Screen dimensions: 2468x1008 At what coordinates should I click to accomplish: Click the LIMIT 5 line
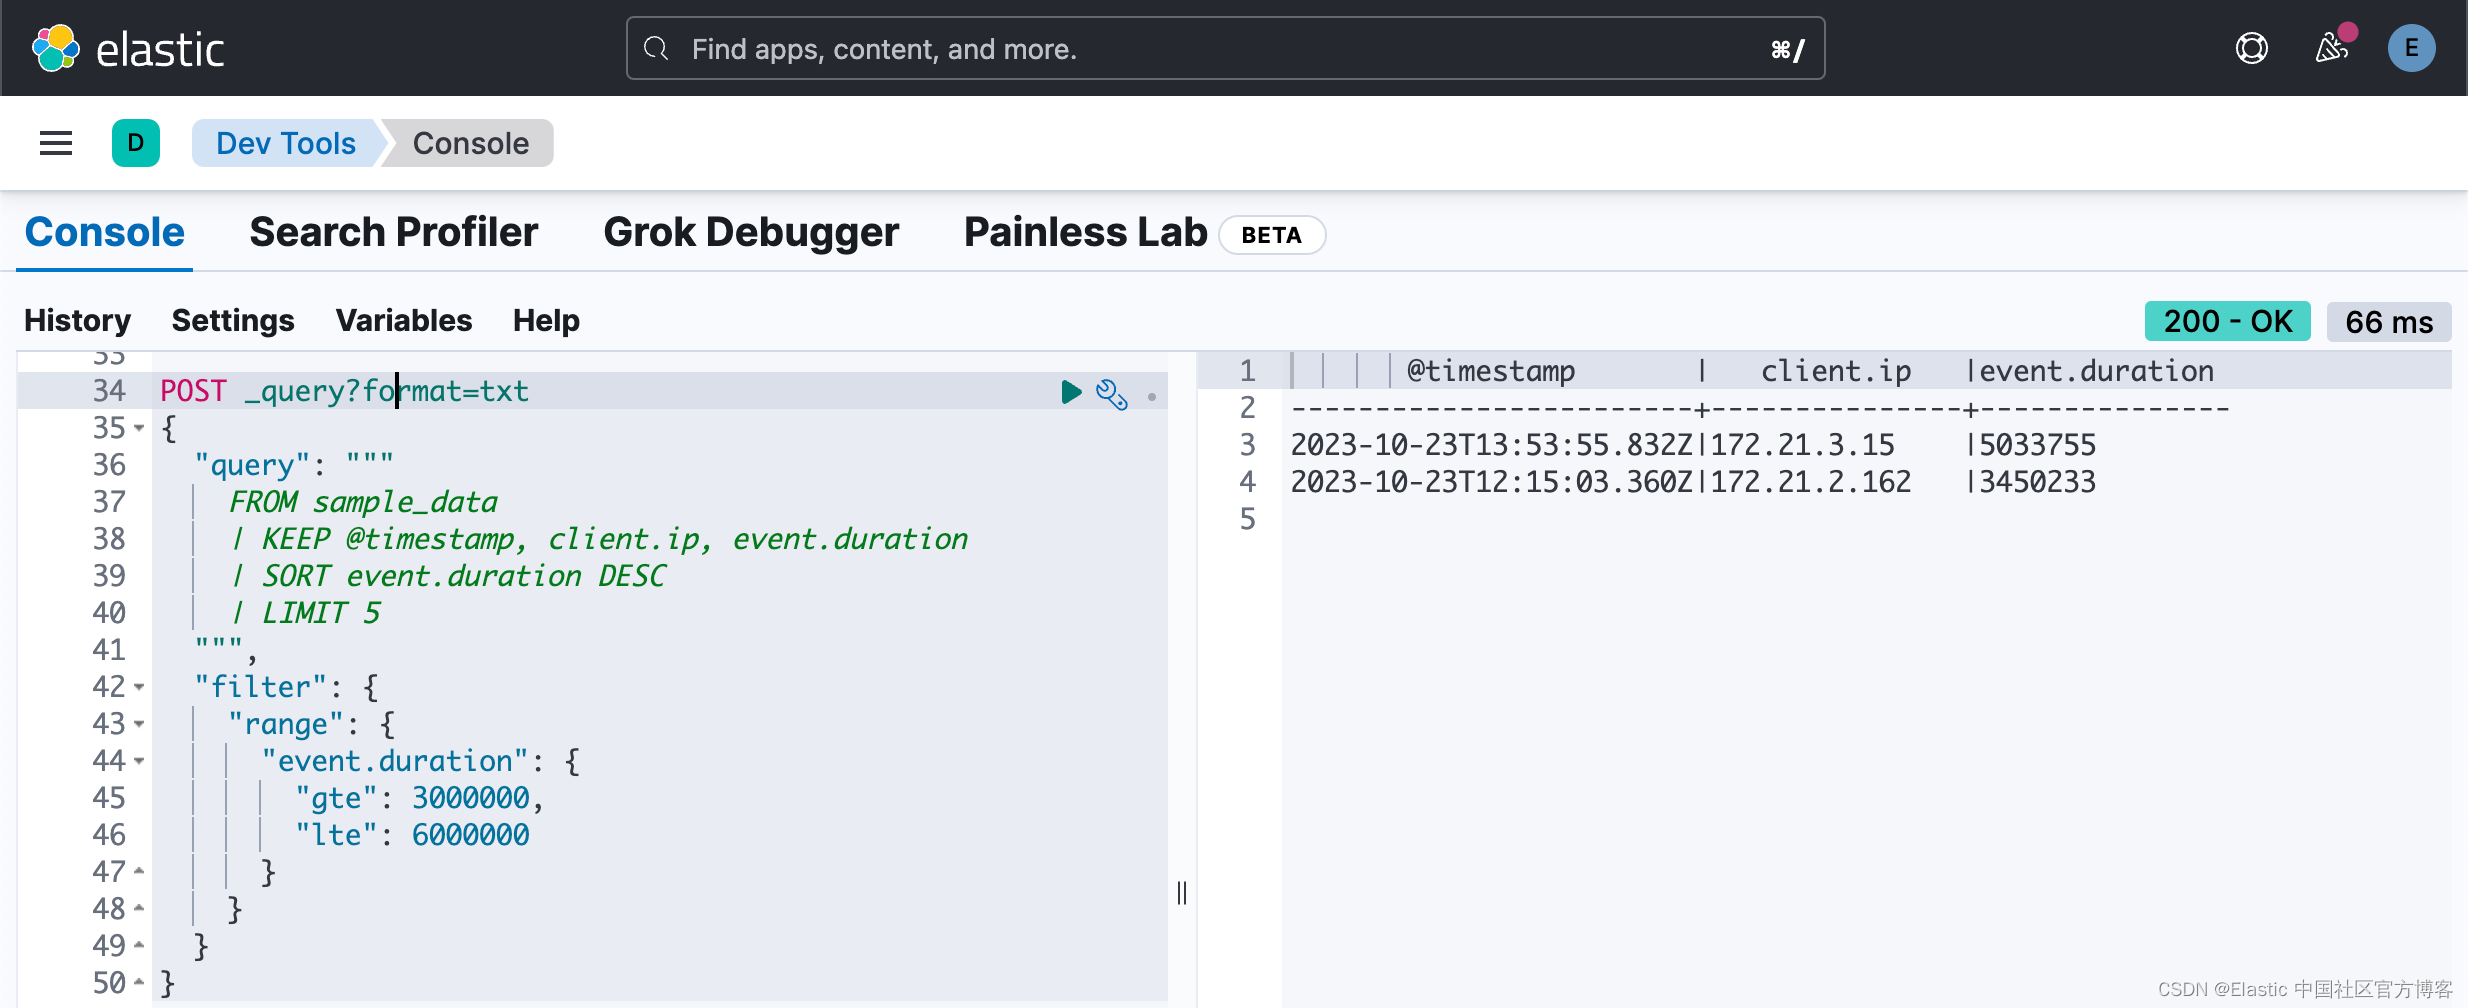(306, 613)
